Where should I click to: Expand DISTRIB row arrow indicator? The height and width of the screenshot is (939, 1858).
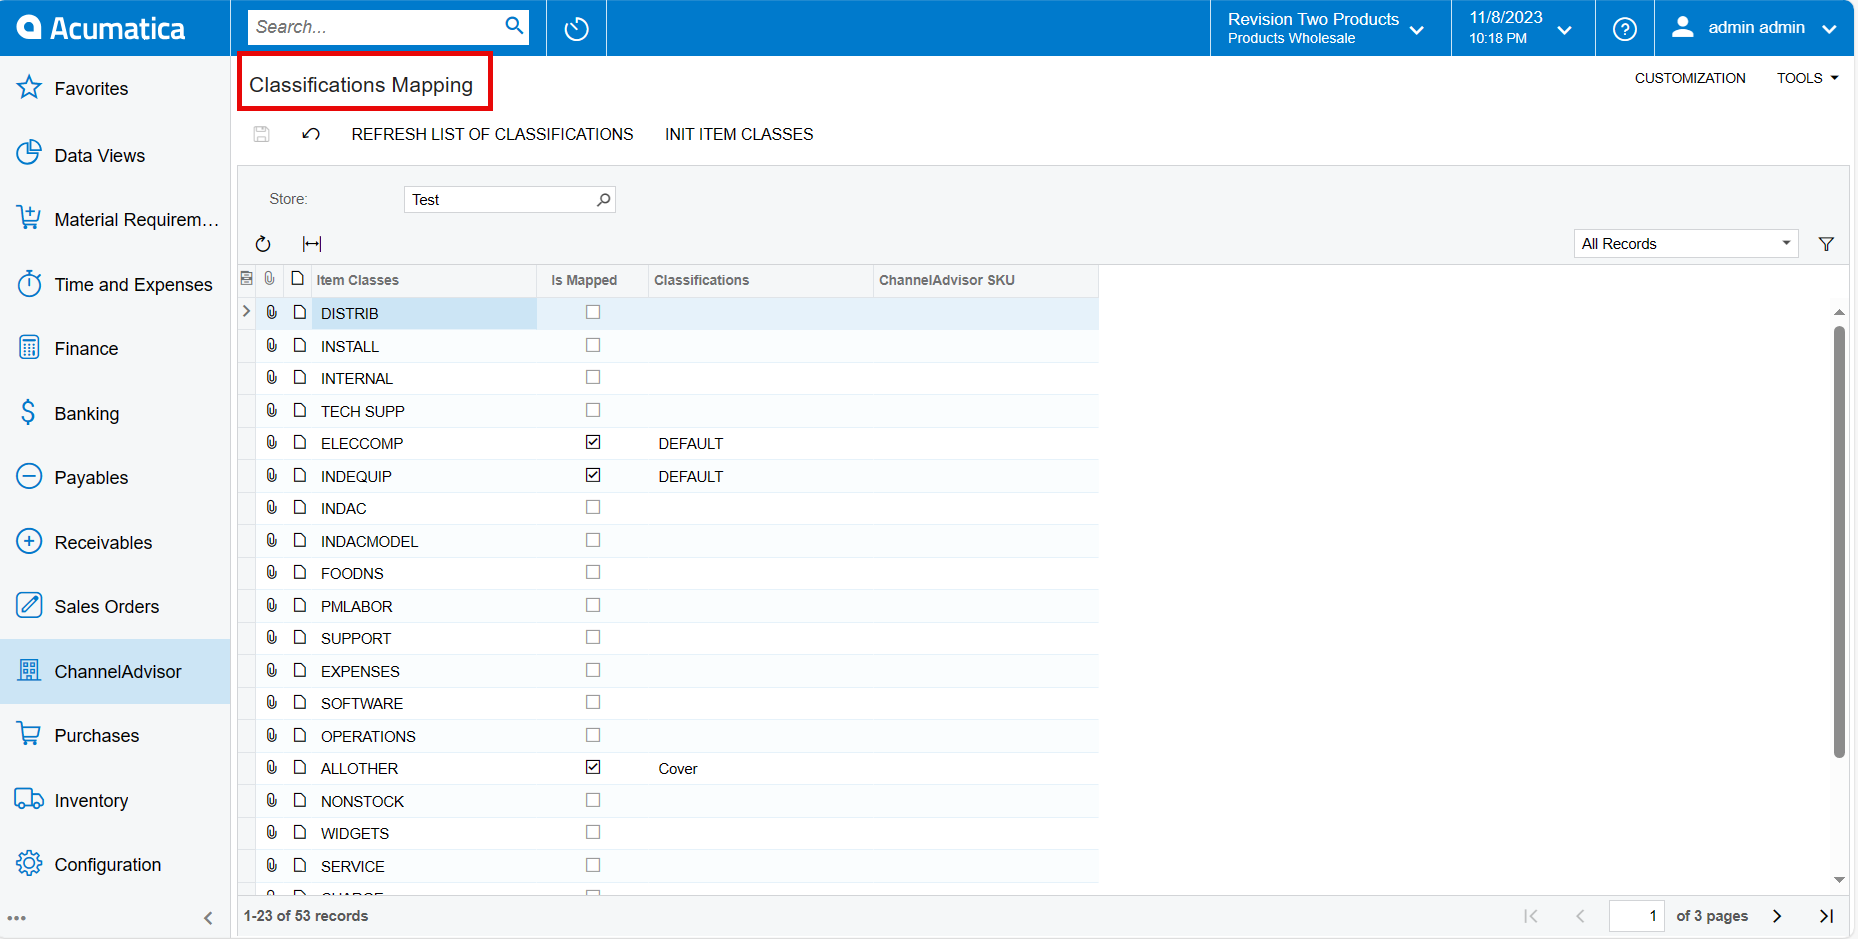246,312
